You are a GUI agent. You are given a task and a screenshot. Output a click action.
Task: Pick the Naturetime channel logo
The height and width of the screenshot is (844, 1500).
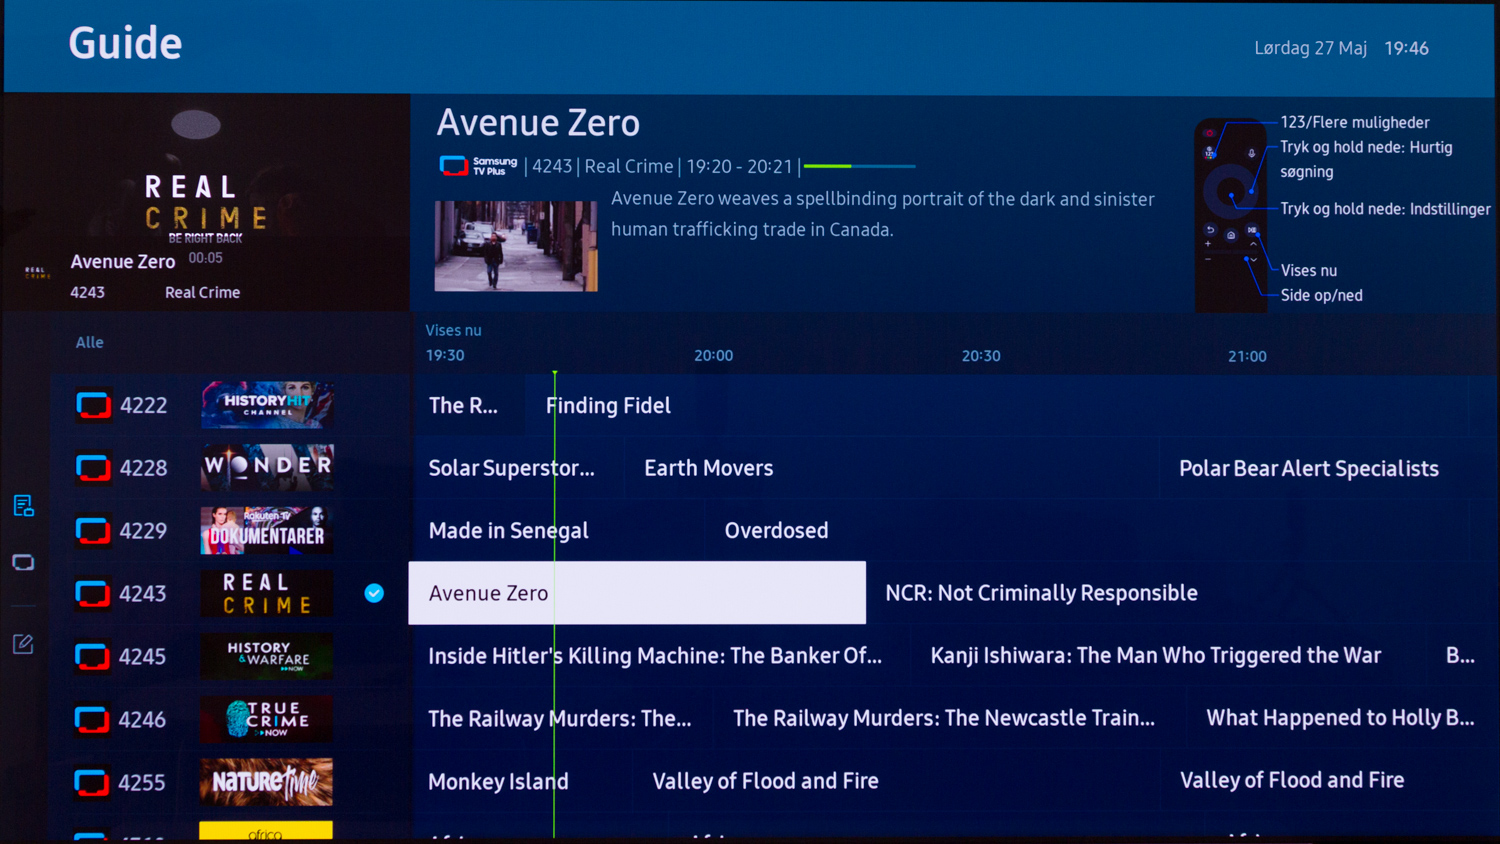pyautogui.click(x=267, y=782)
